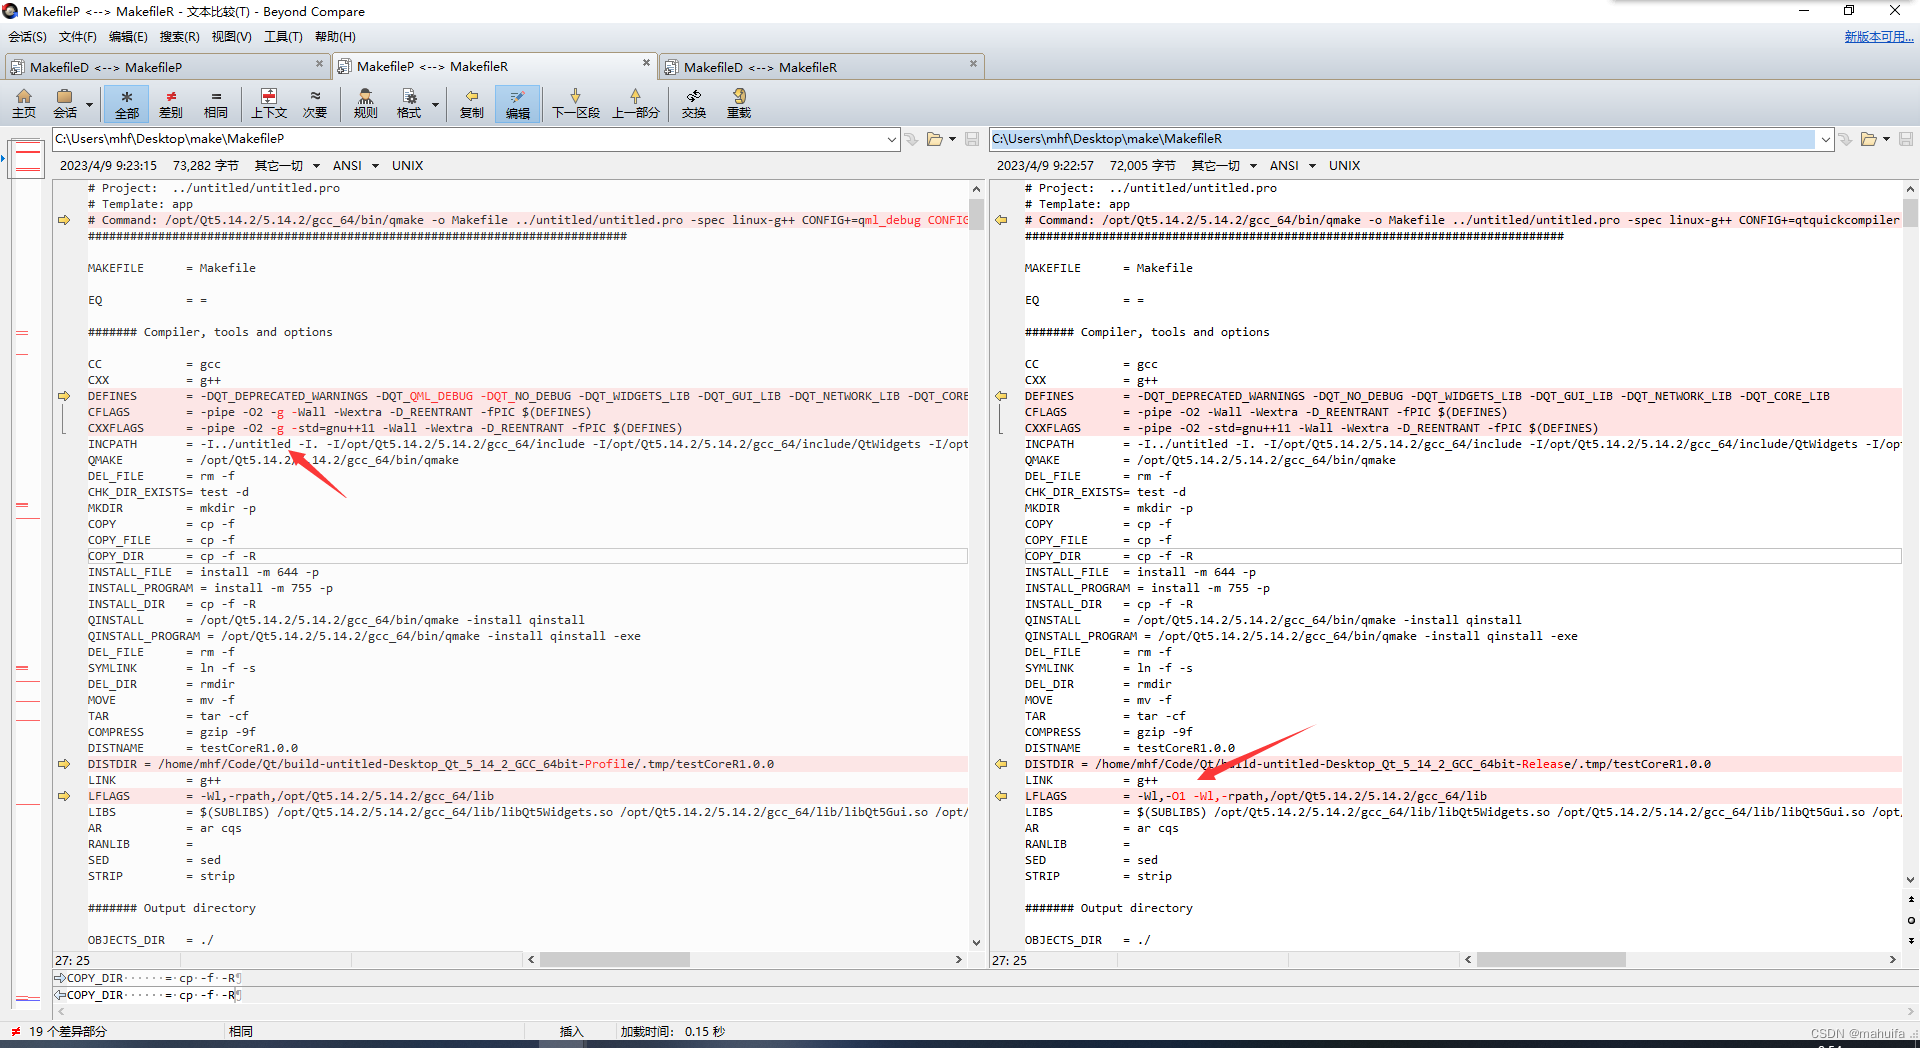The width and height of the screenshot is (1920, 1048).
Task: Toggle the 全部 show all filter
Action: tap(126, 103)
